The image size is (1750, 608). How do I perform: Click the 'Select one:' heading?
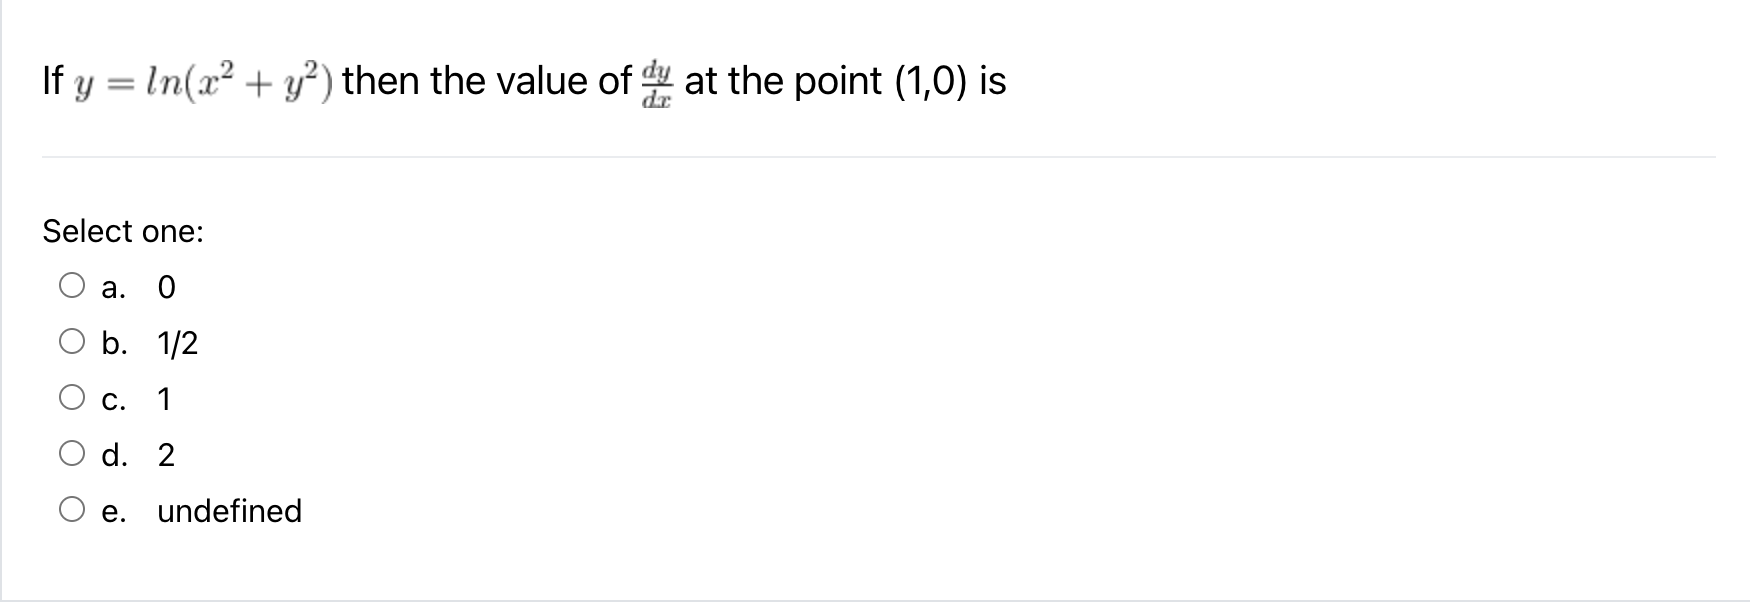123,231
